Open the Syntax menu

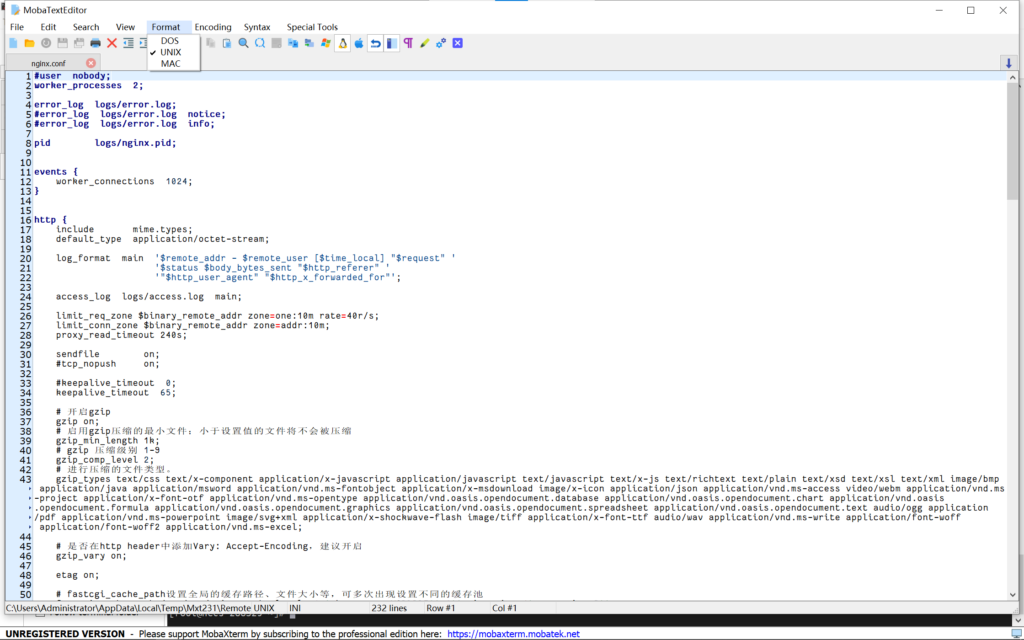[257, 27]
